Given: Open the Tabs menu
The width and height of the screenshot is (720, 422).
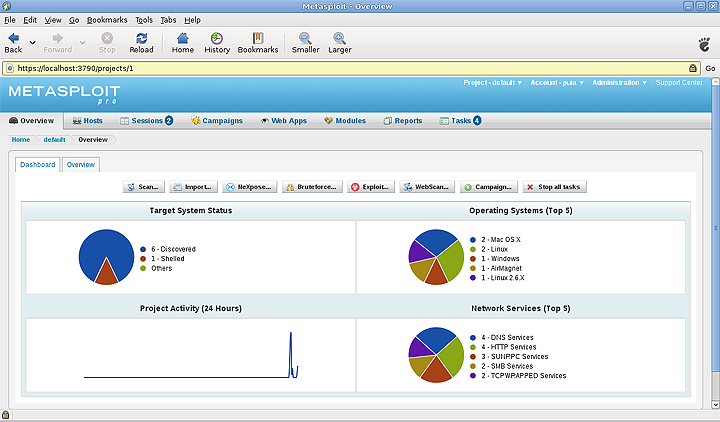Looking at the screenshot, I should (168, 20).
